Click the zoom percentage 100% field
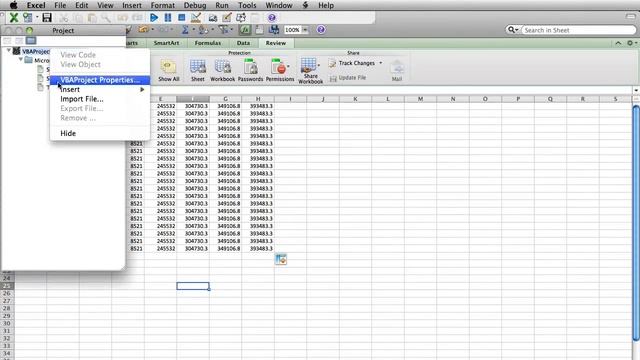The image size is (640, 360). (293, 30)
